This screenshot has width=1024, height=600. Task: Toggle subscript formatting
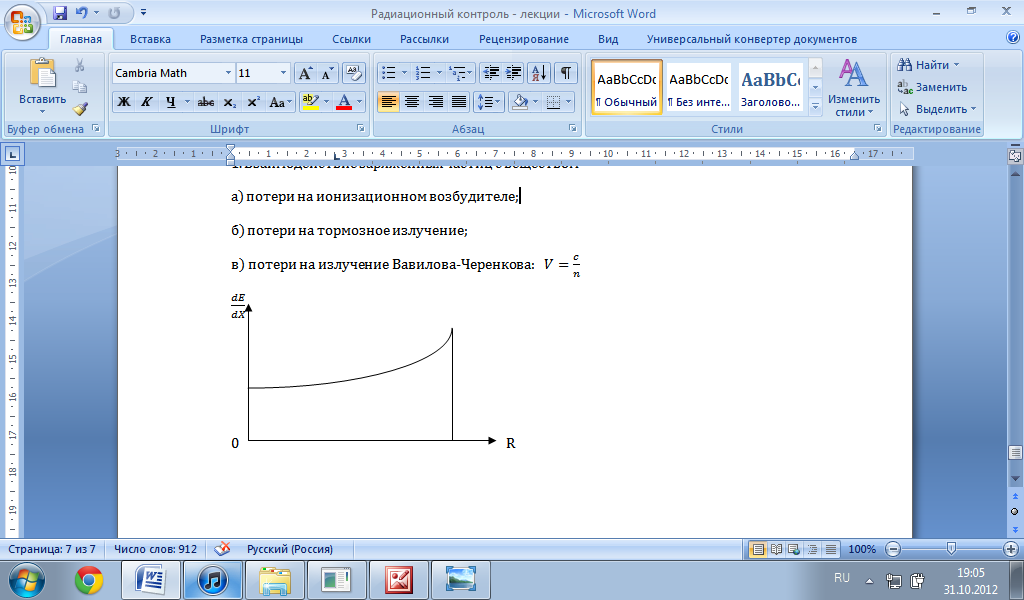(x=229, y=102)
